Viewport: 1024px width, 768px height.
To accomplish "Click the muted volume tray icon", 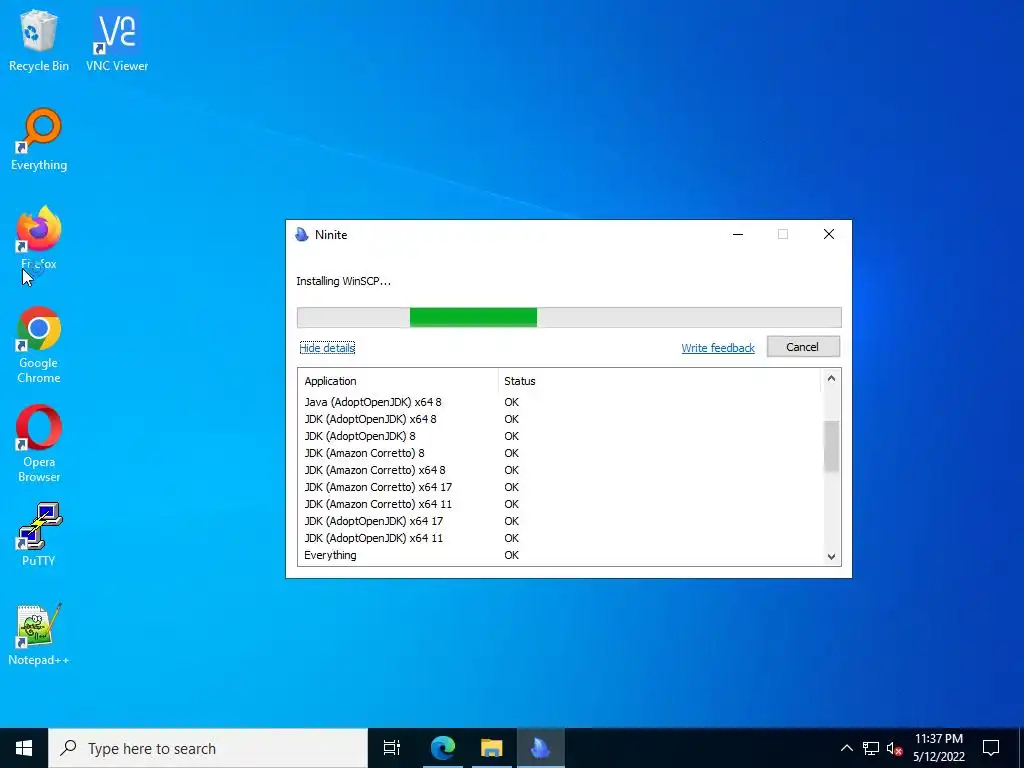I will [x=894, y=748].
